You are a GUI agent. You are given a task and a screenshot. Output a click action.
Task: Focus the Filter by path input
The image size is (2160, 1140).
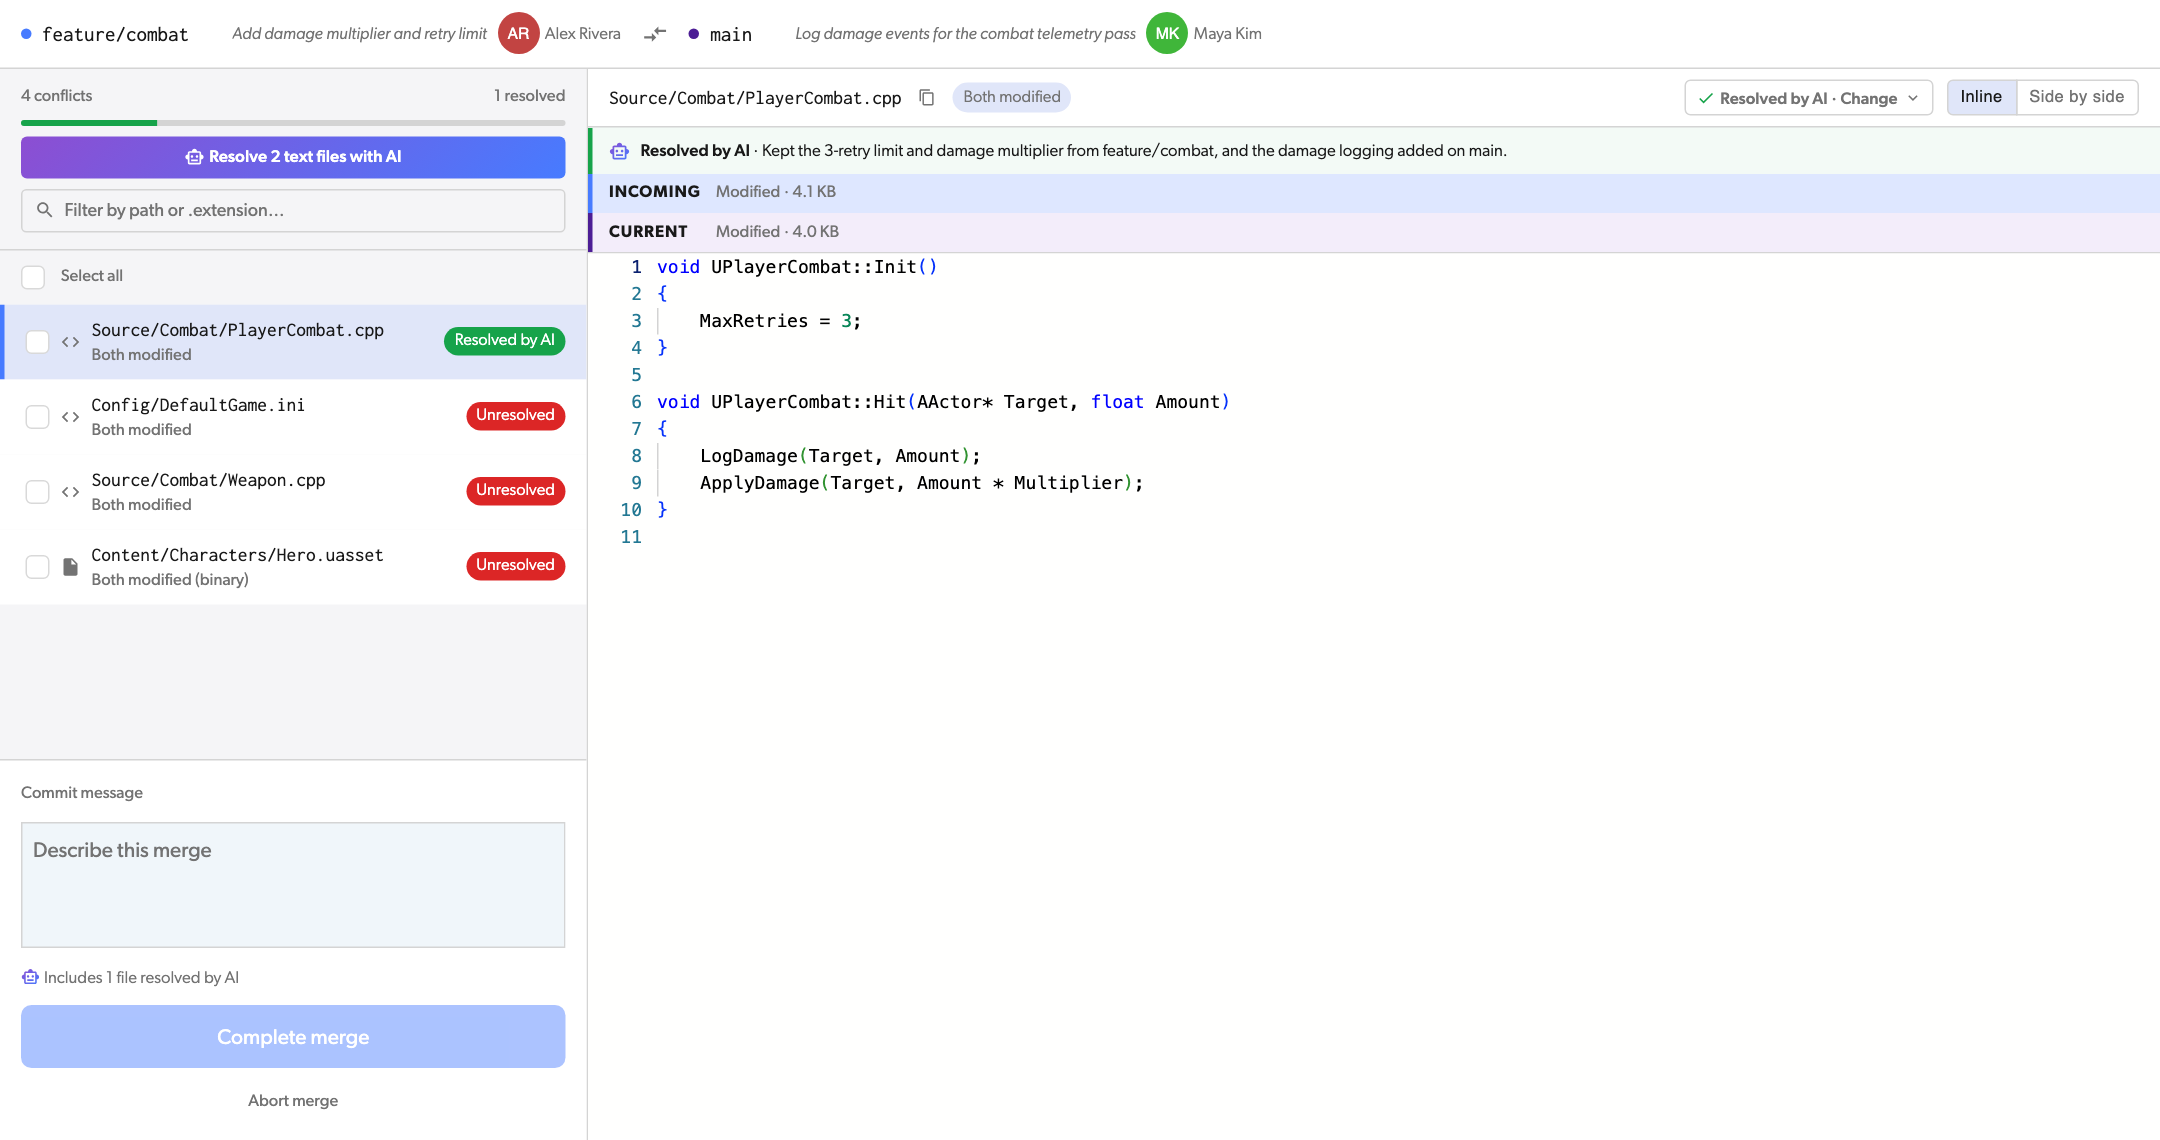(x=293, y=211)
